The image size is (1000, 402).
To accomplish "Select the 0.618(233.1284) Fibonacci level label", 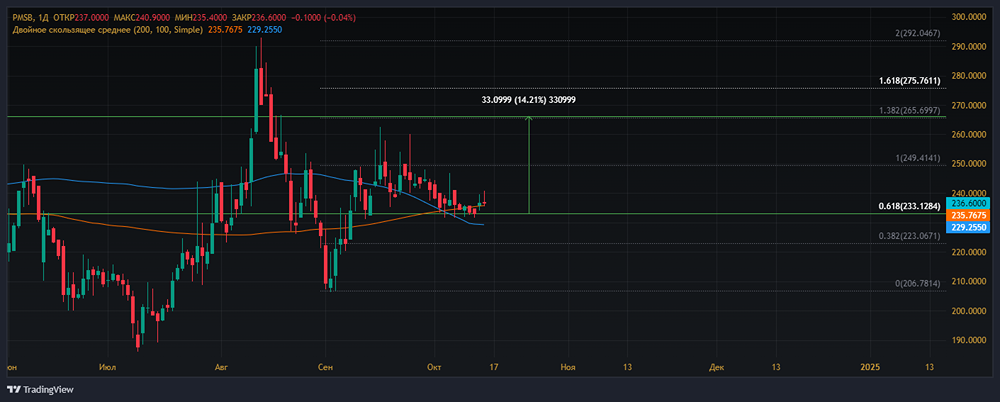I will click(909, 206).
